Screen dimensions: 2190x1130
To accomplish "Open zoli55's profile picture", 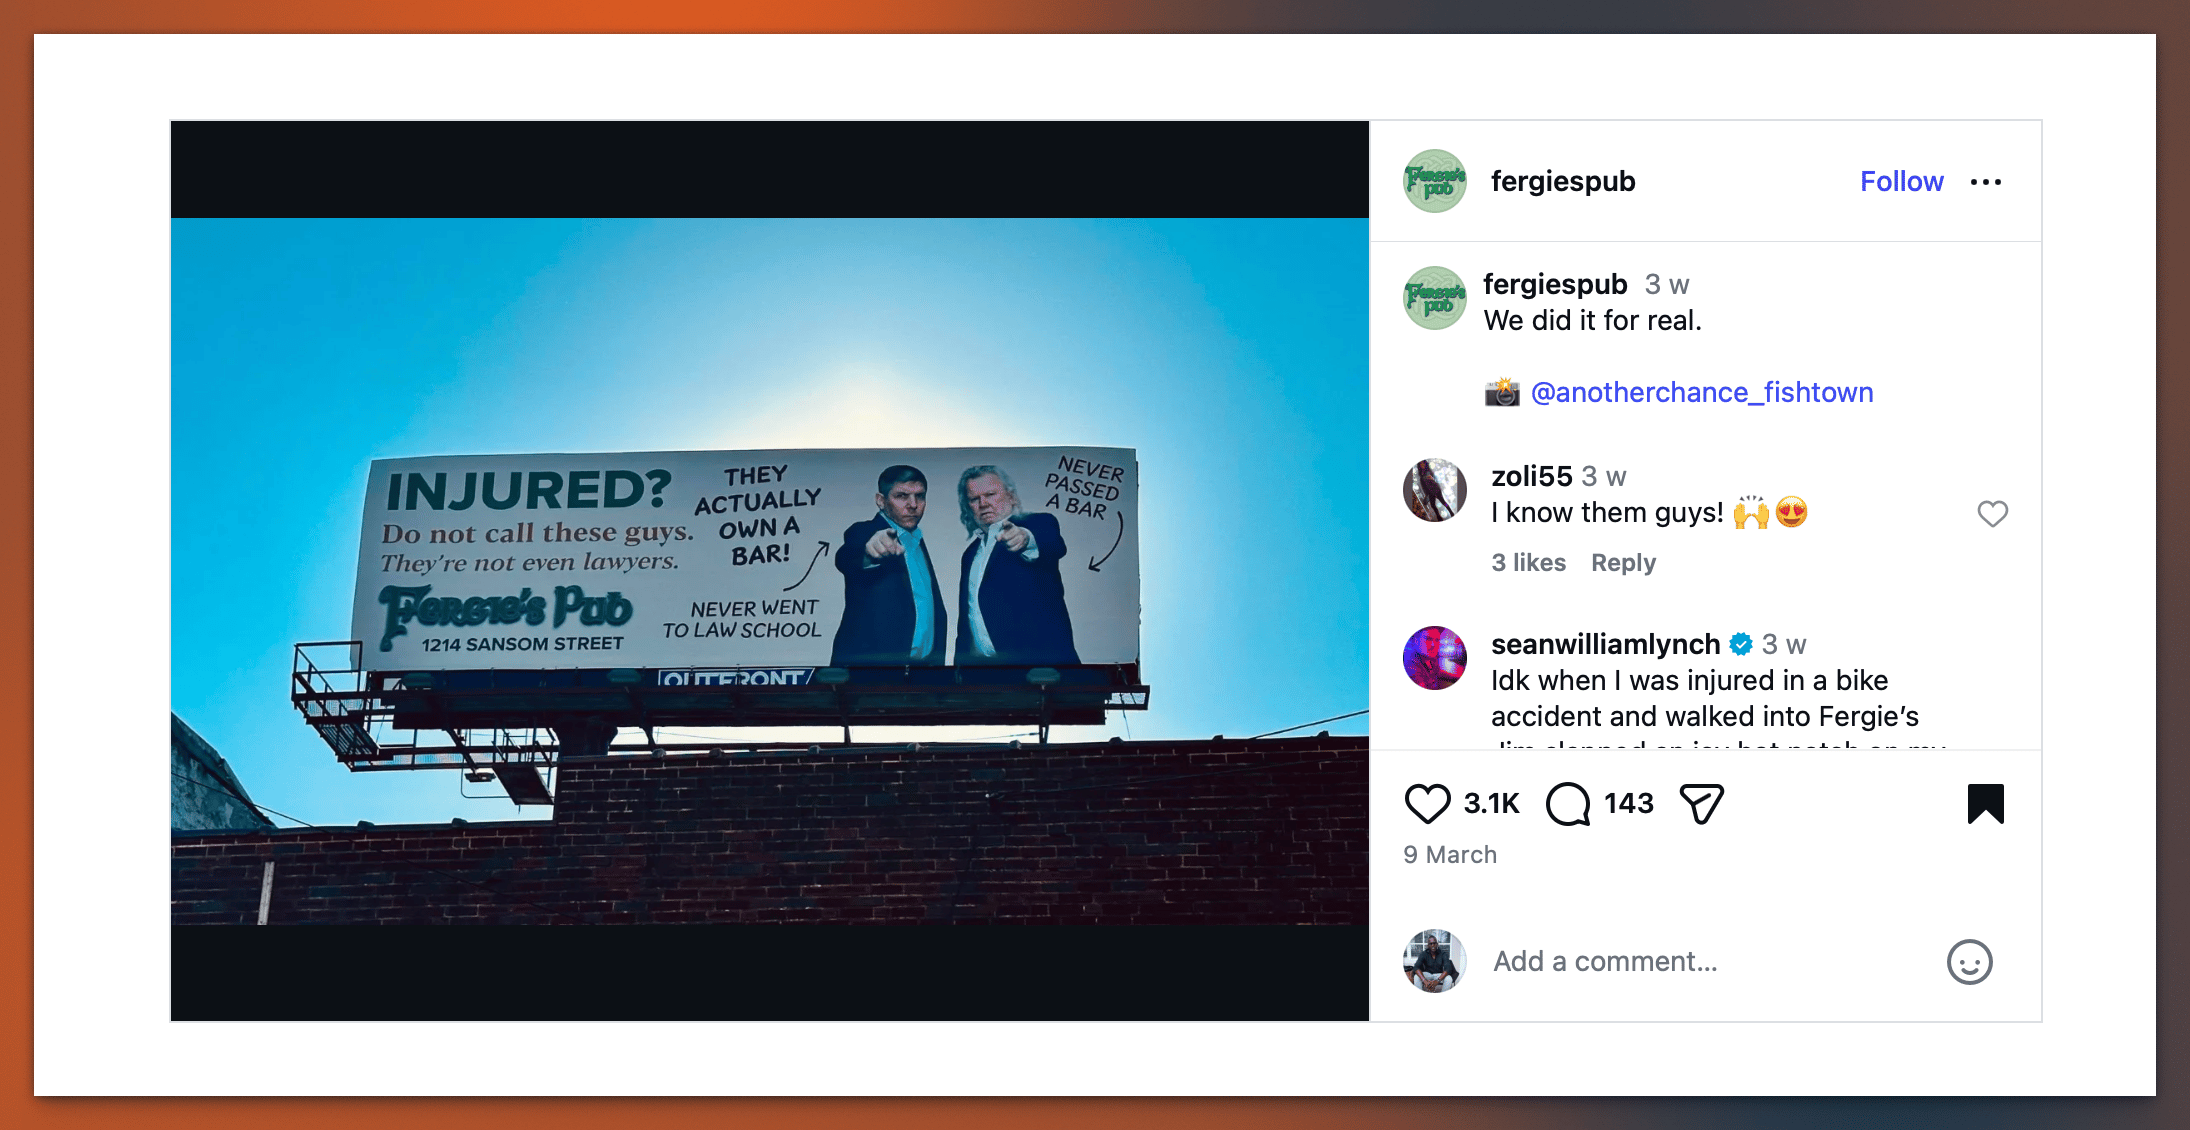I will click(1435, 490).
